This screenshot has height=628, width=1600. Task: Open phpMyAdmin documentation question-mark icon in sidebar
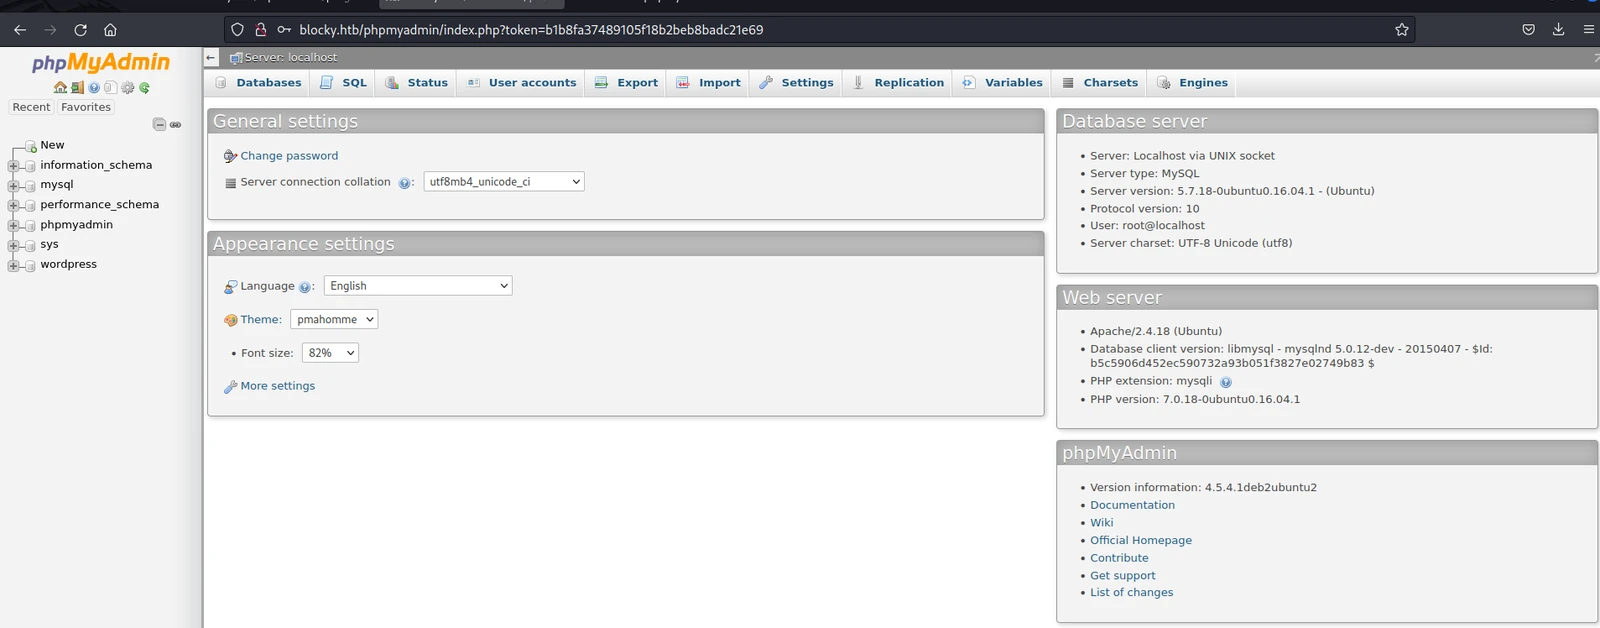tap(94, 88)
